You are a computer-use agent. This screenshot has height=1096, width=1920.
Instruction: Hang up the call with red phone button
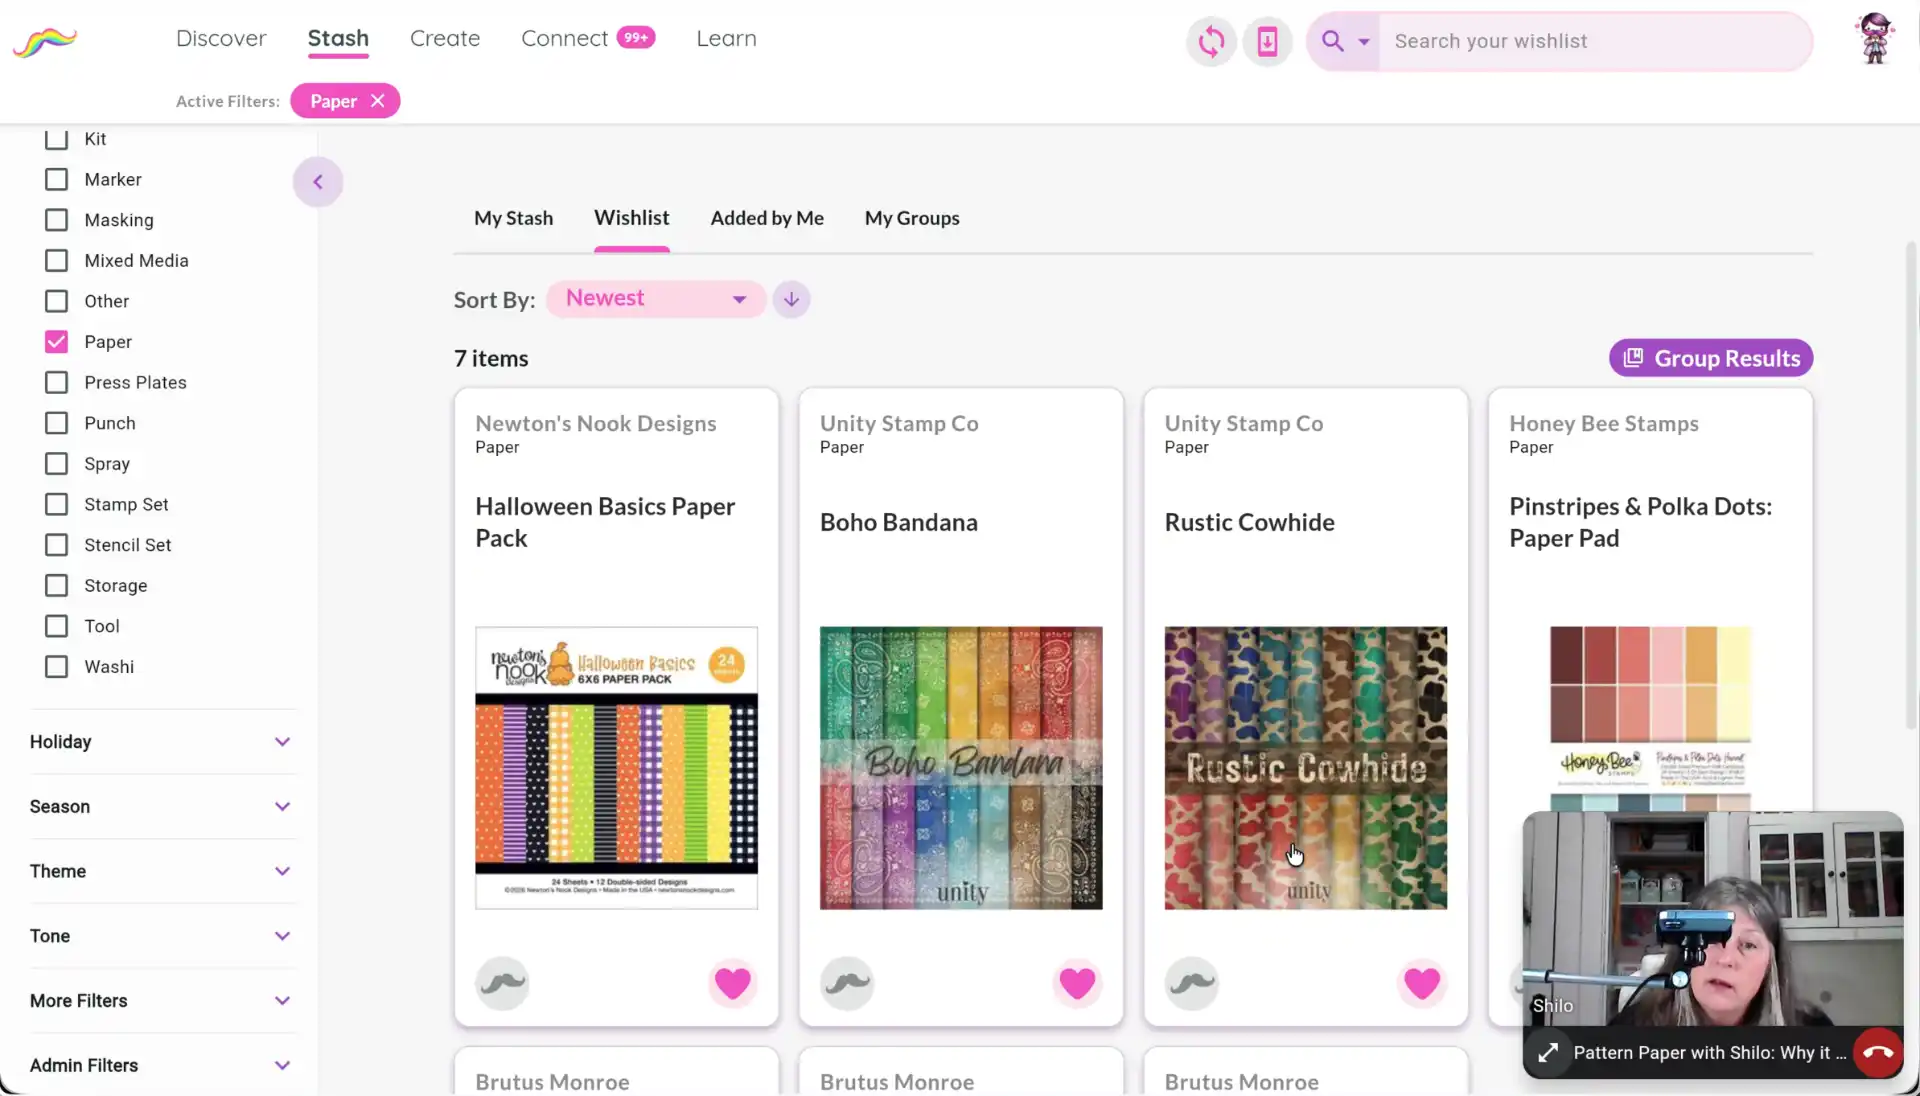1878,1052
